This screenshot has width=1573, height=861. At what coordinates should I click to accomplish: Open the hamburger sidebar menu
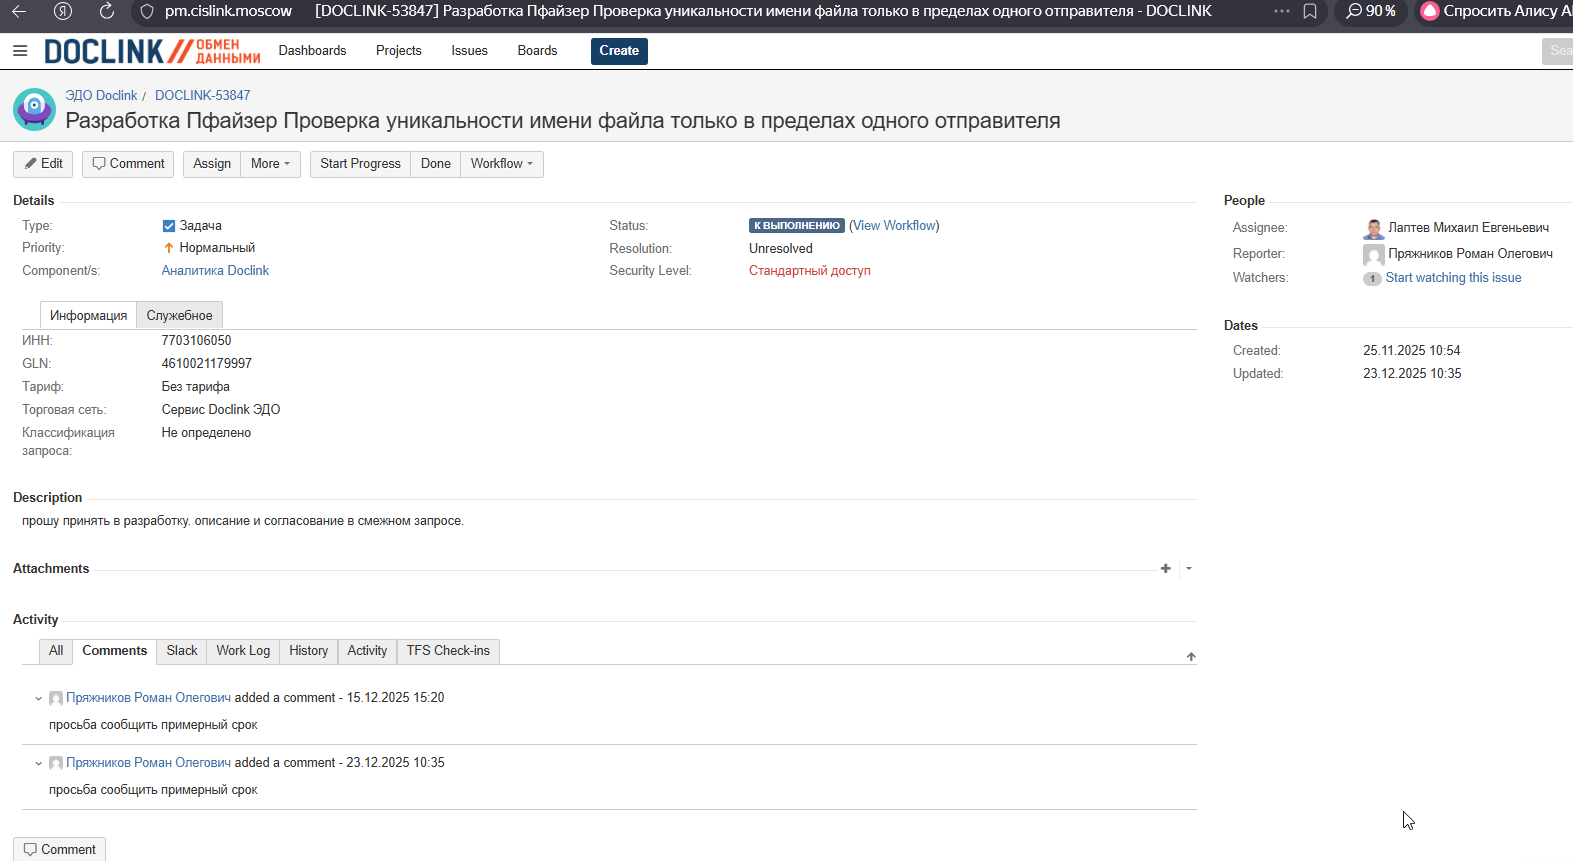click(x=20, y=51)
